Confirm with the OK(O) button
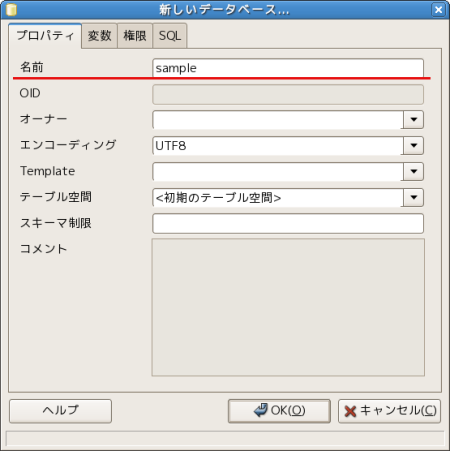The width and height of the screenshot is (450, 451). pos(279,411)
